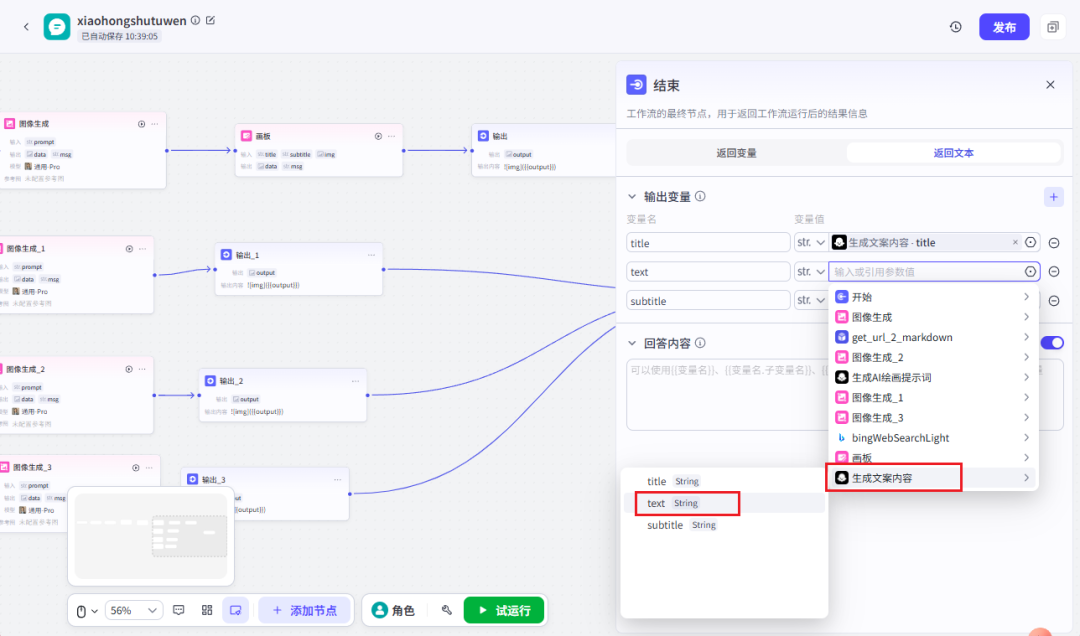
Task: Click the 发布 publish button
Action: [x=1004, y=27]
